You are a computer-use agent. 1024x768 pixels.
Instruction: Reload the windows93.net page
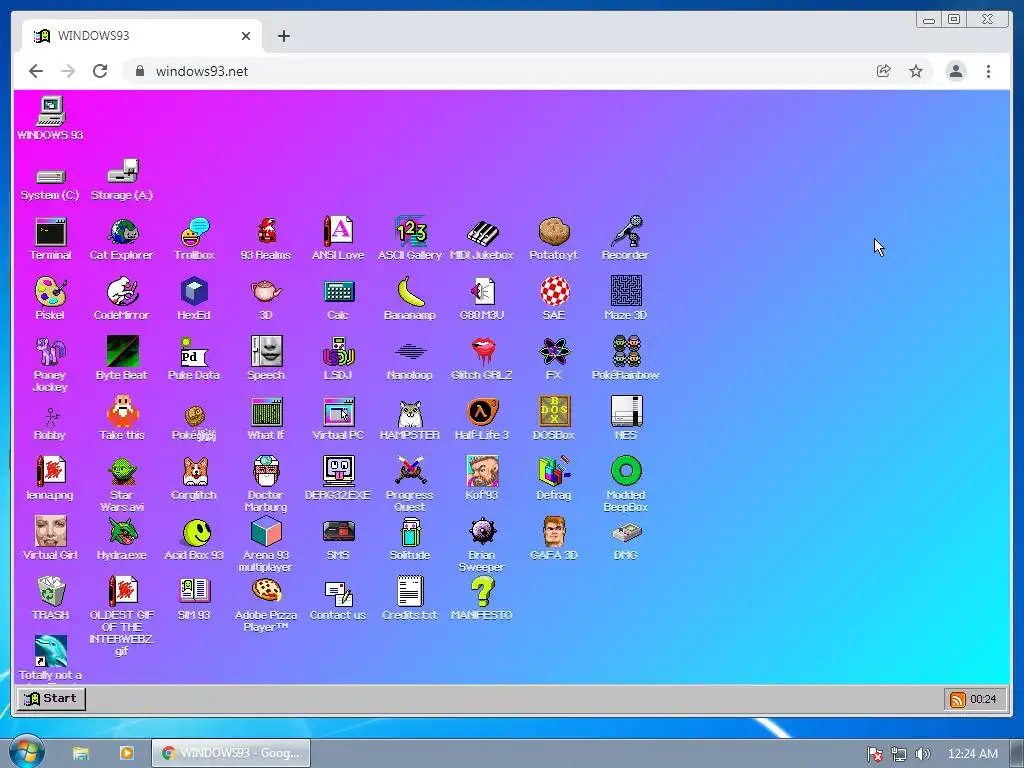pyautogui.click(x=100, y=71)
